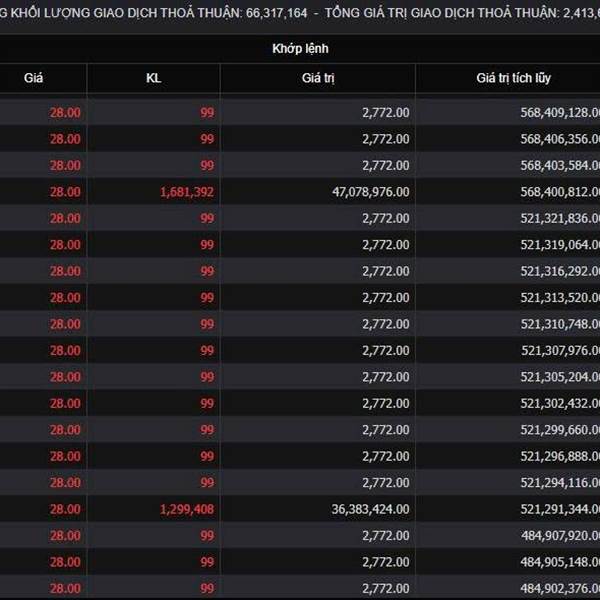This screenshot has height=600, width=600.
Task: Click cumulative value 568,403,584
Action: [x=560, y=165]
